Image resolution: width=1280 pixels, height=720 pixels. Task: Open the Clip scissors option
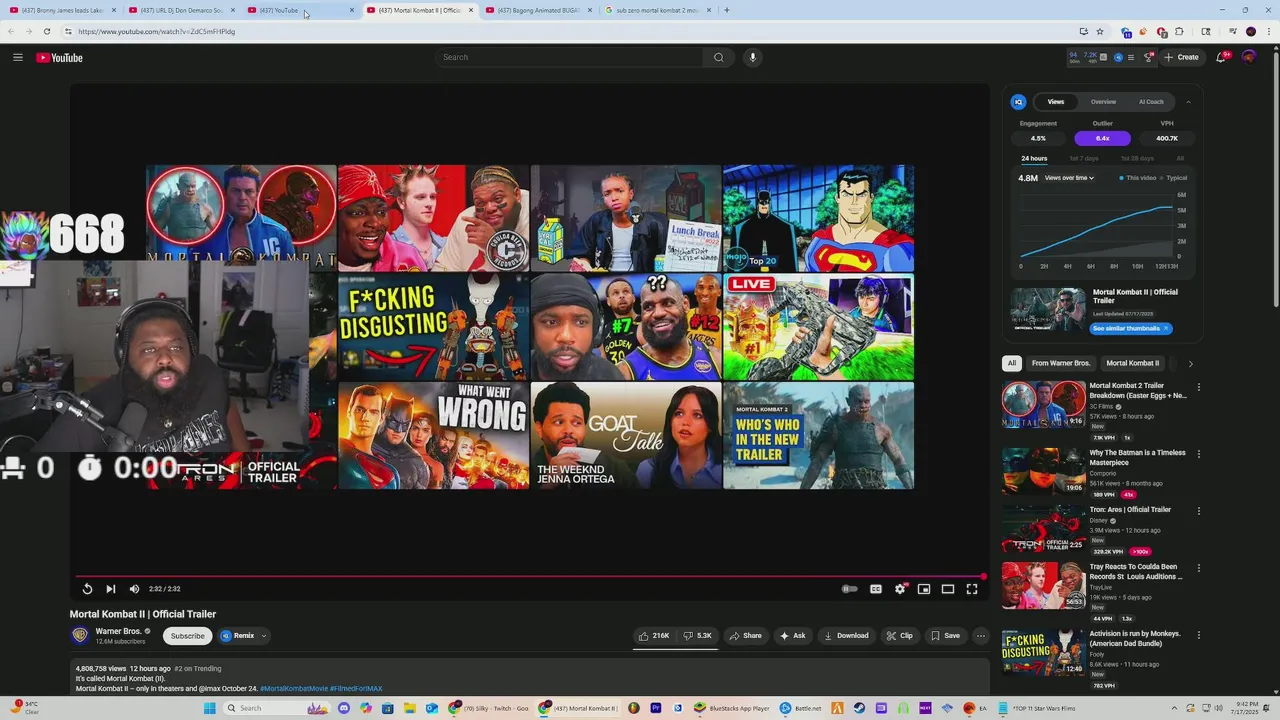pyautogui.click(x=899, y=635)
